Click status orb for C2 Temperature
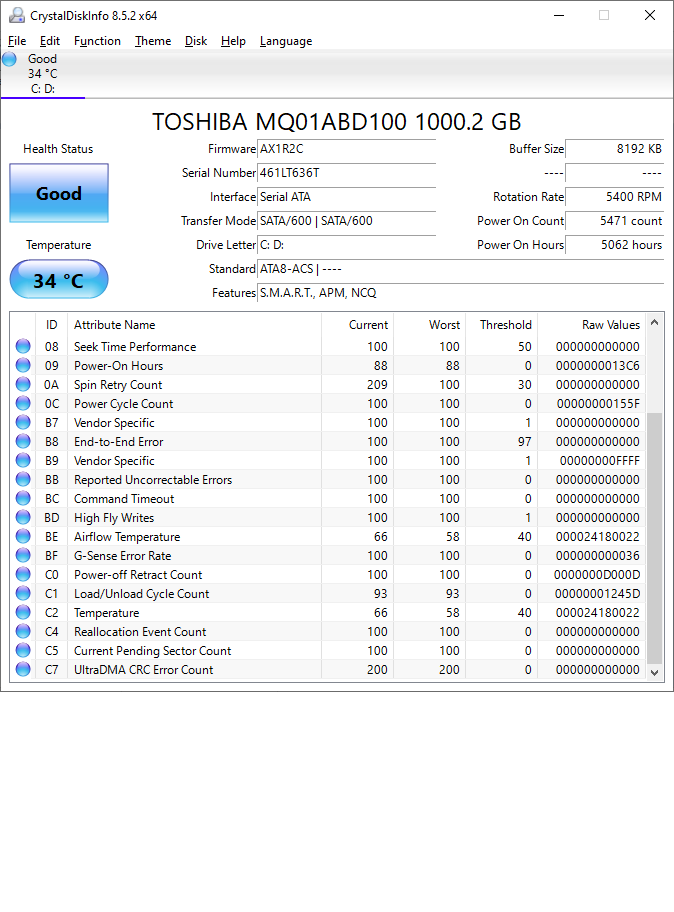The image size is (674, 912). (x=23, y=612)
